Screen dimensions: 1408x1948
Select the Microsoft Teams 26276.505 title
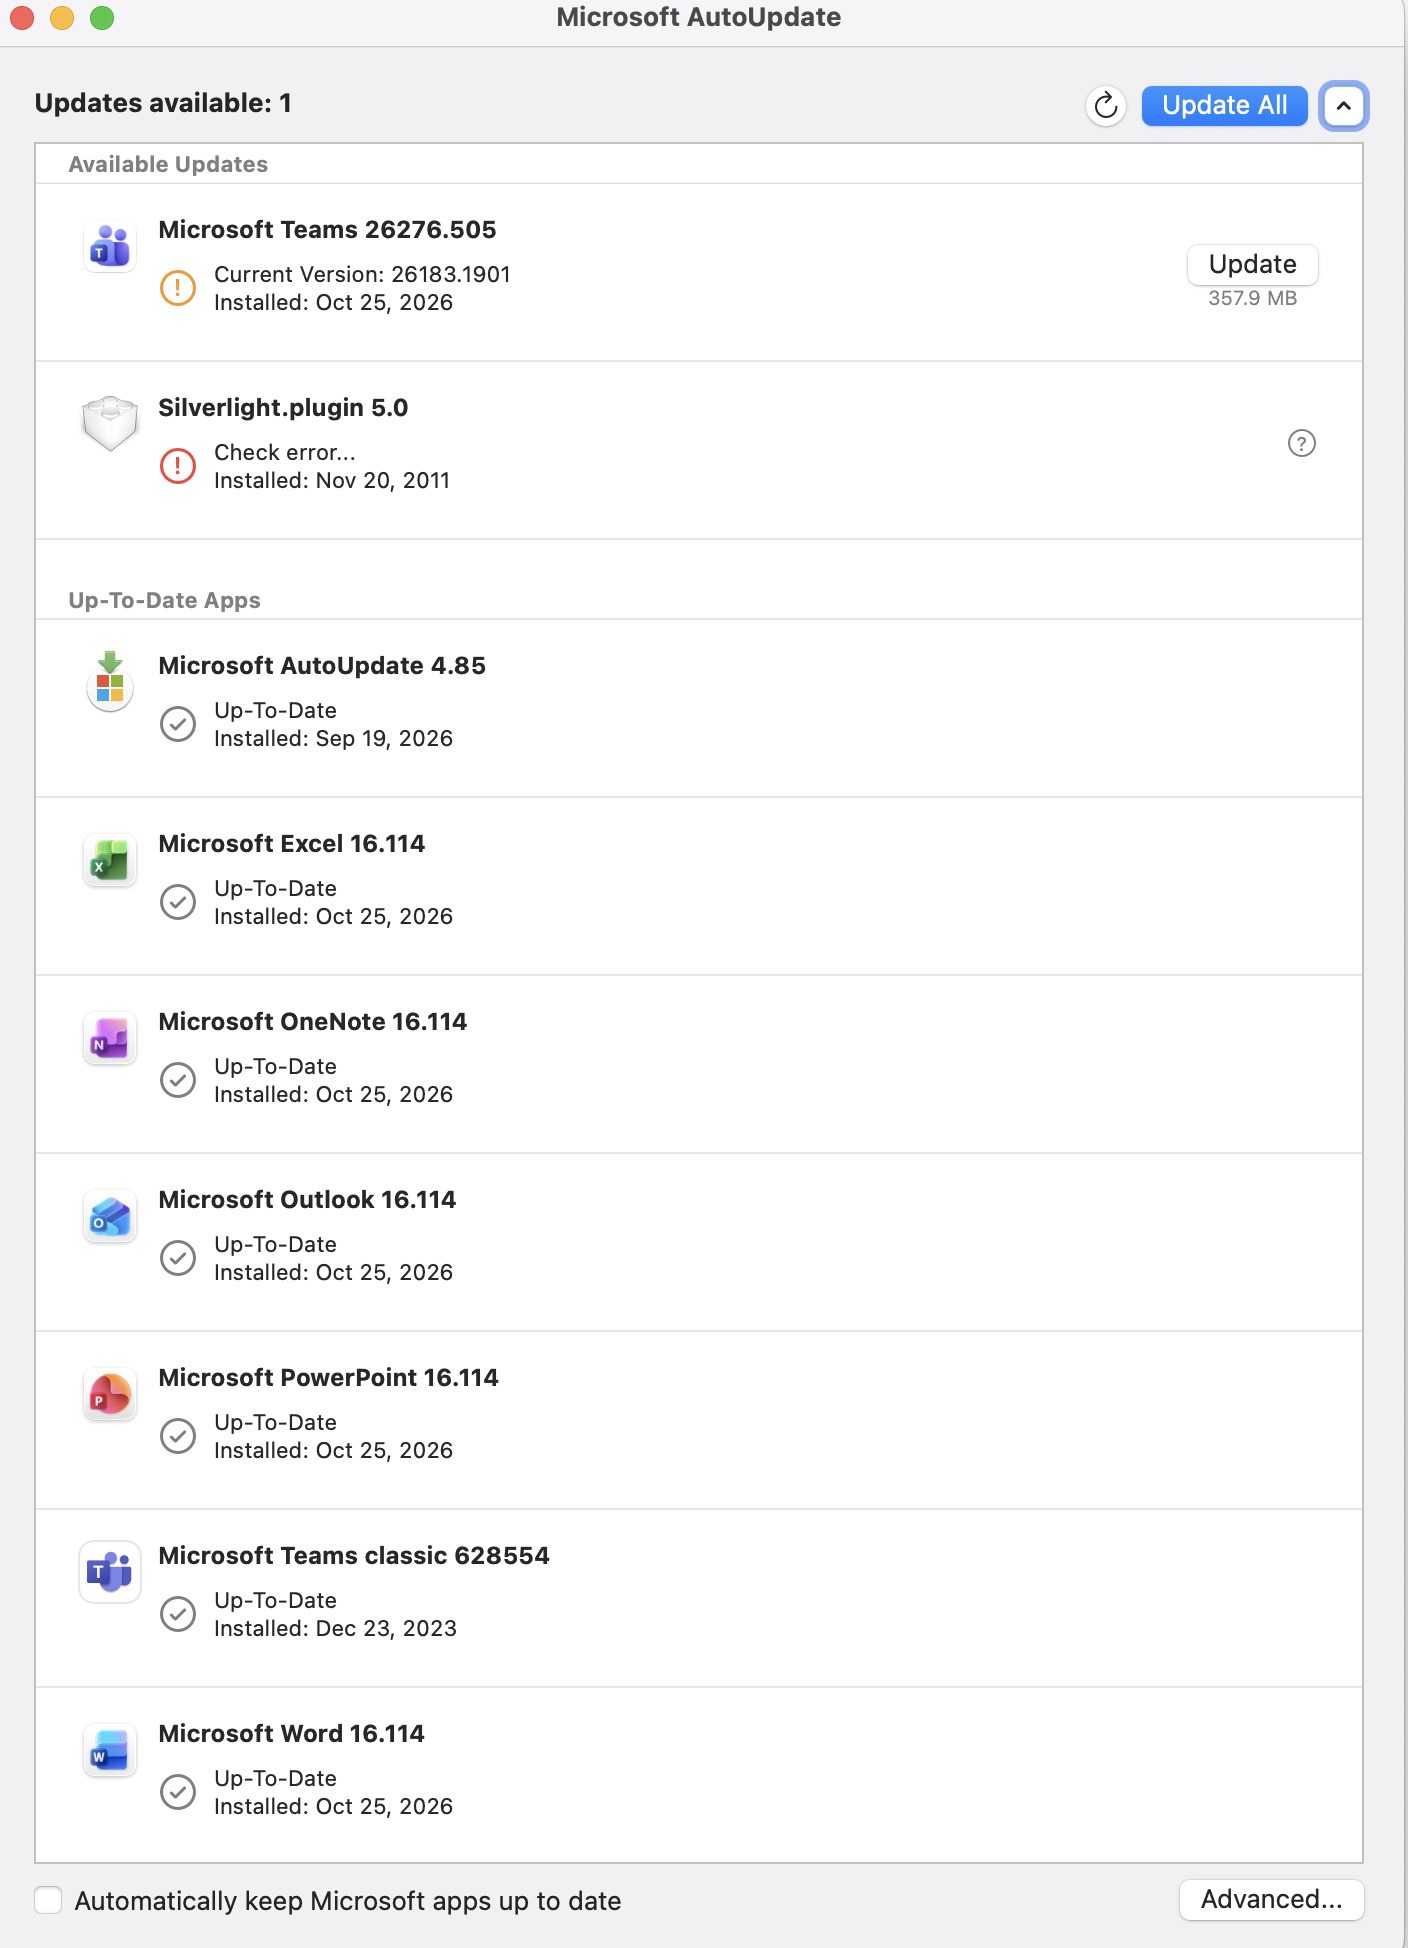(x=327, y=229)
